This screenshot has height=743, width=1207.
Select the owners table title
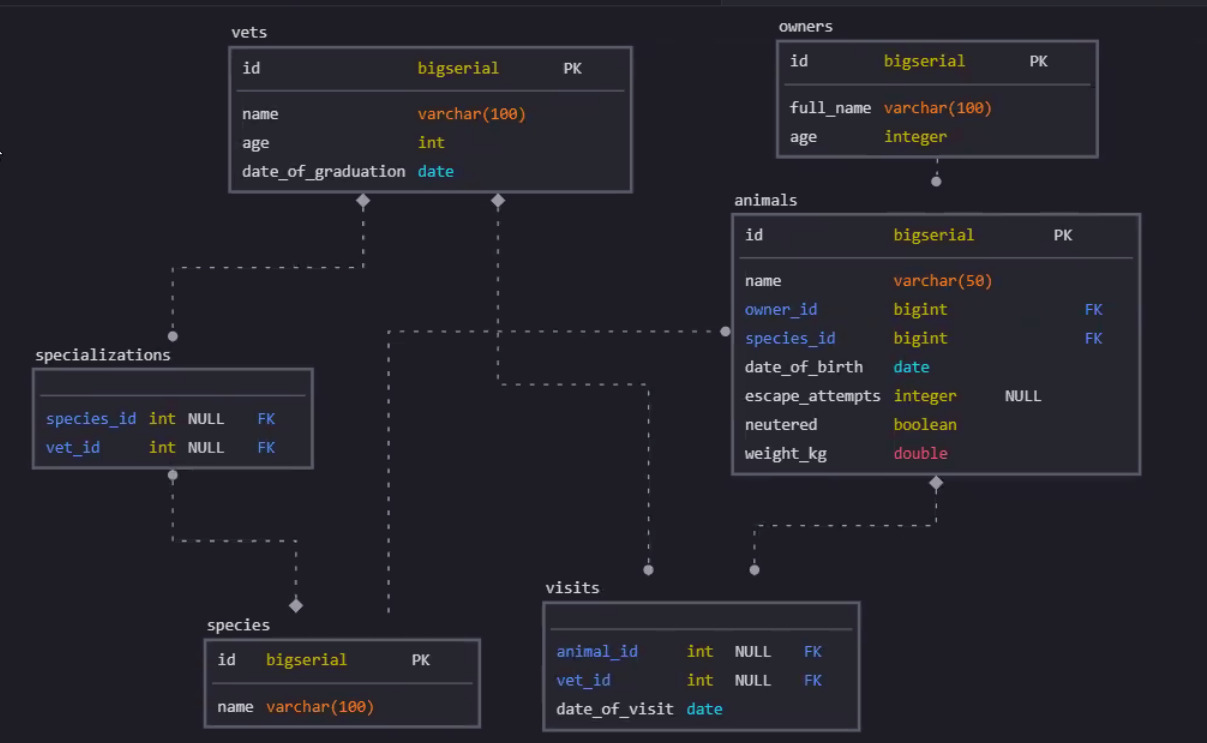click(x=806, y=26)
